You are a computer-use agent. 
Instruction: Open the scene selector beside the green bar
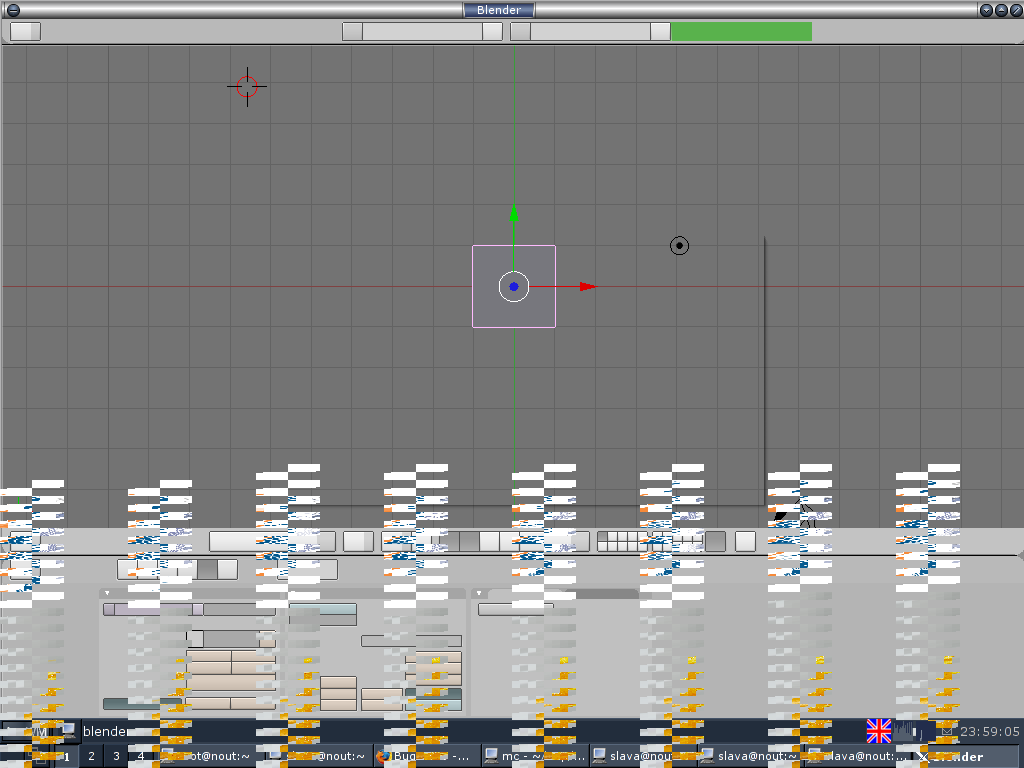tap(590, 31)
